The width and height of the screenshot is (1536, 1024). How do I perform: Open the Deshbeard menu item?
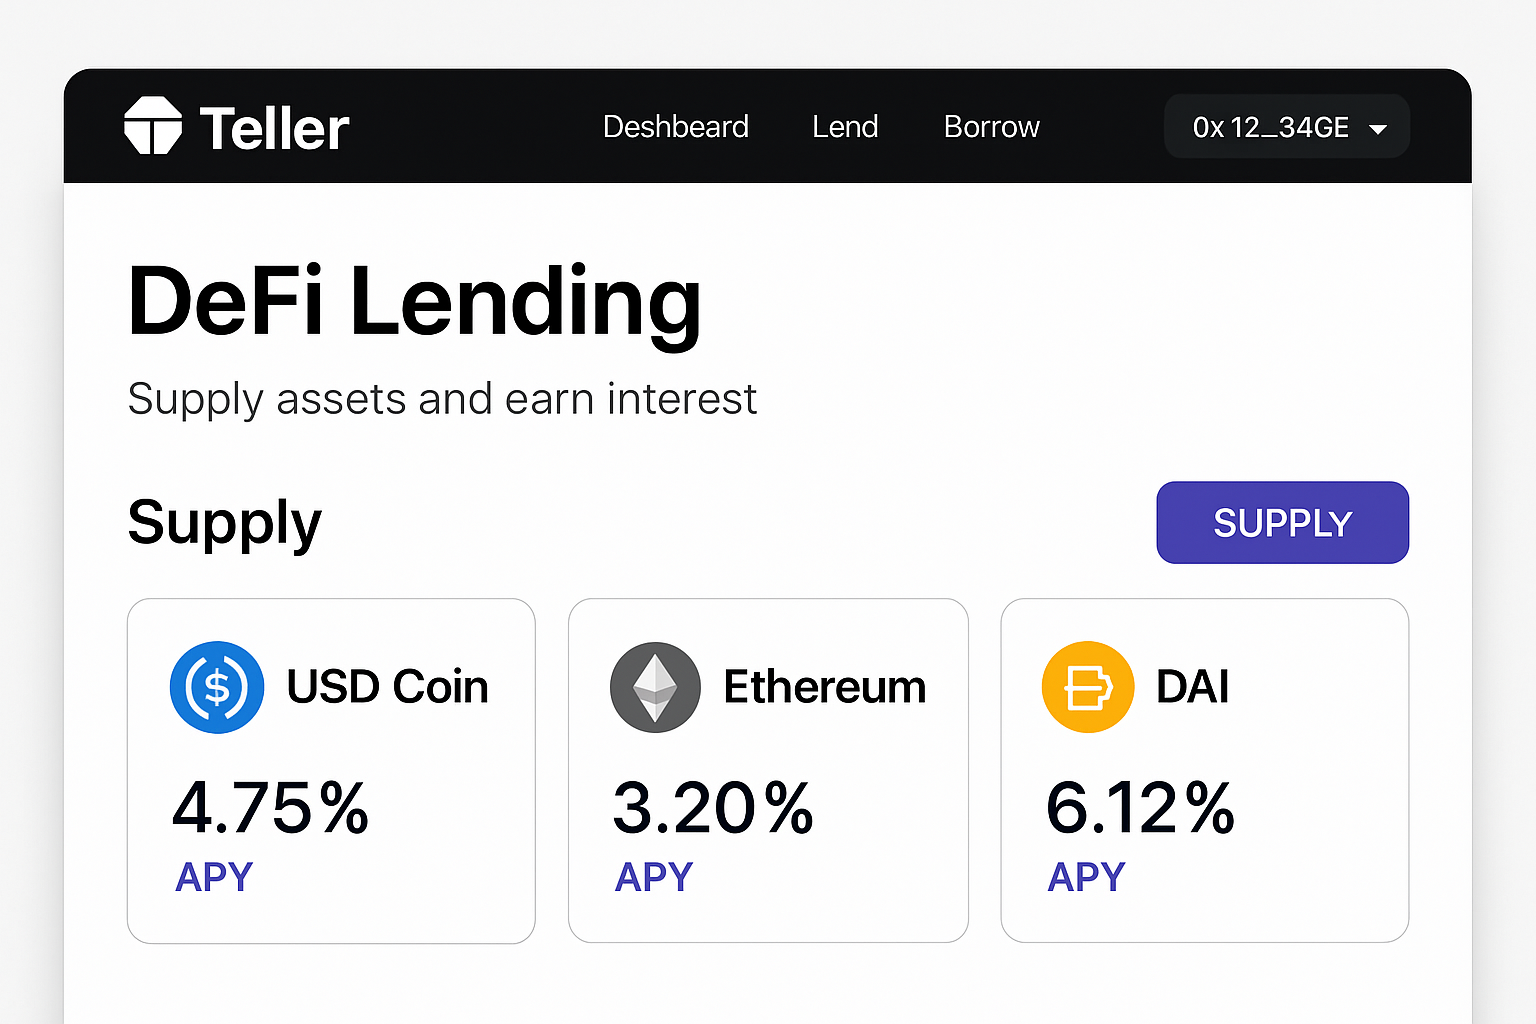(676, 127)
